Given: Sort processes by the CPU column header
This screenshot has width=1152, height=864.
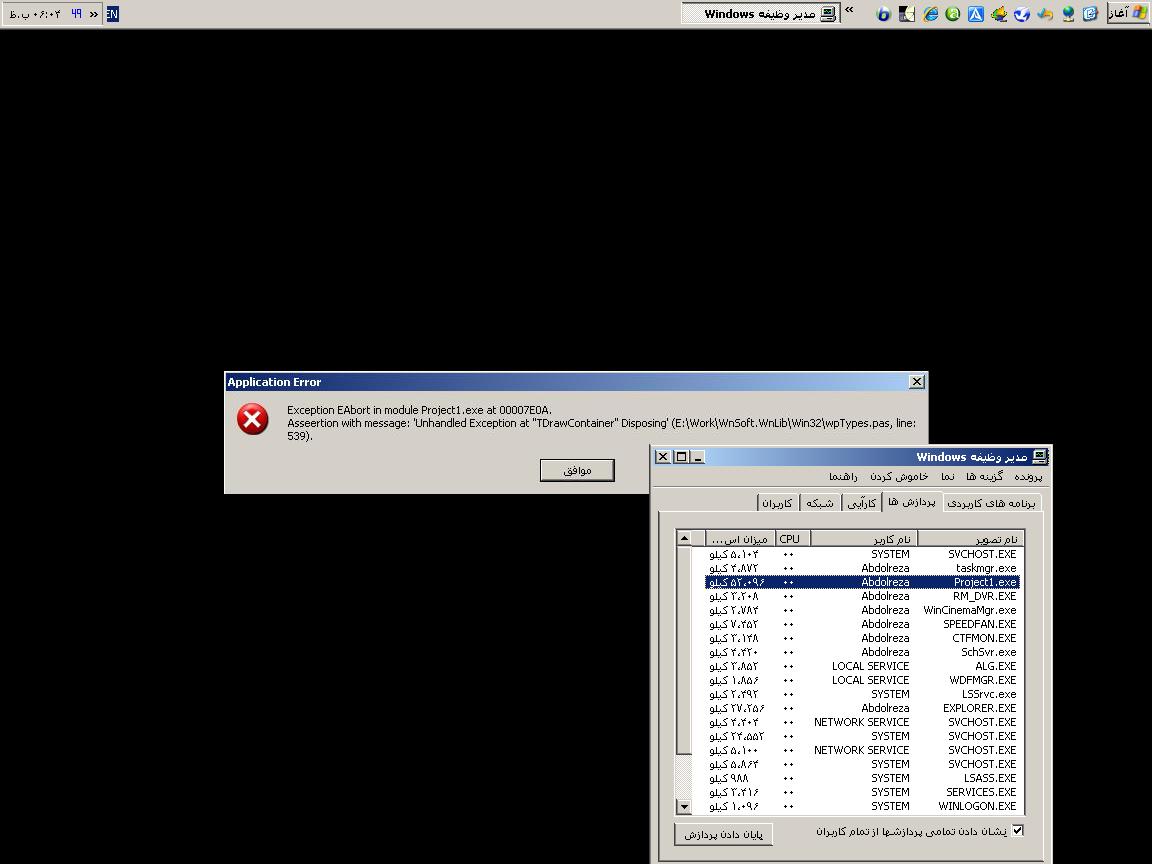Looking at the screenshot, I should click(791, 539).
